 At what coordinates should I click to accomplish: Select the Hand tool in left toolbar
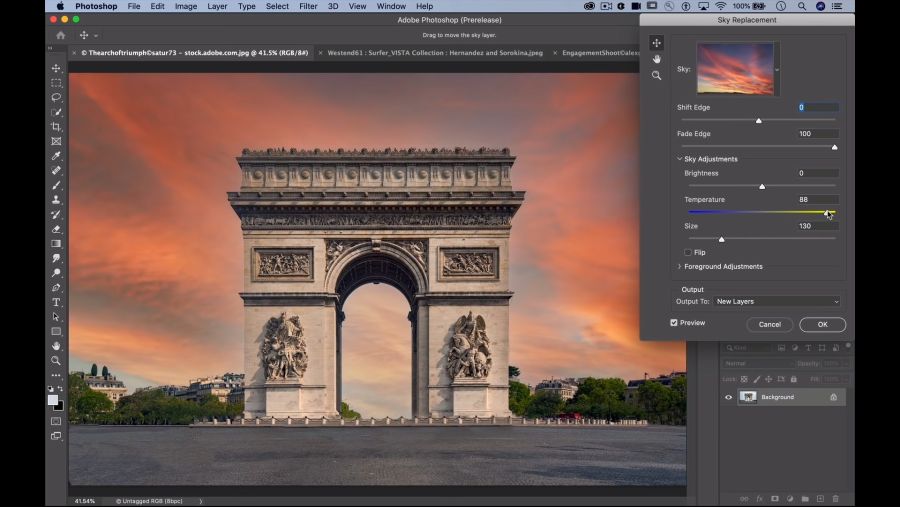click(56, 346)
